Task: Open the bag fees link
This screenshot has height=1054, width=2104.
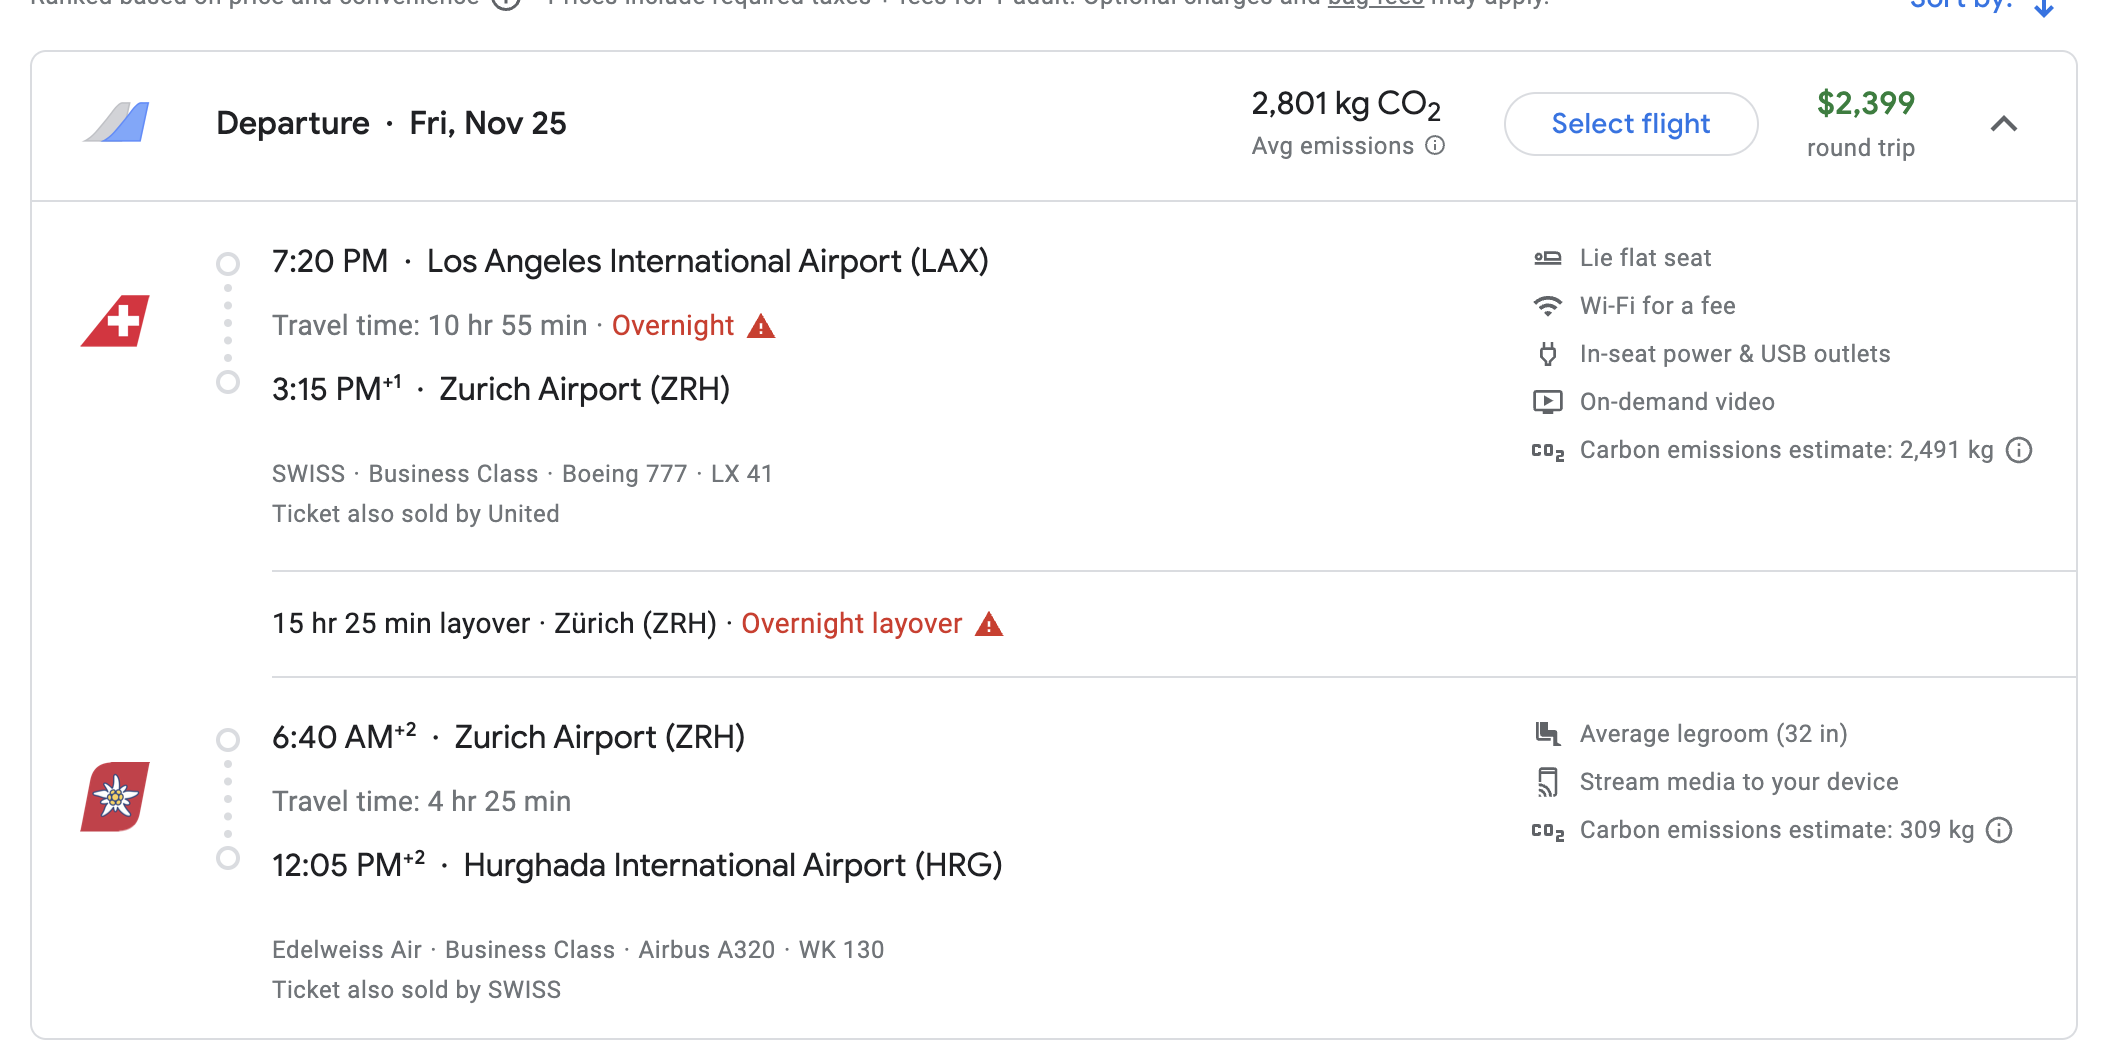Action: (1375, 4)
